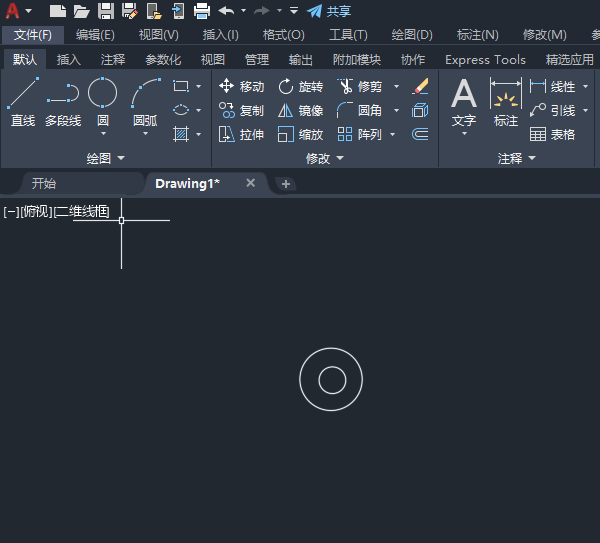Expand the Arc tool options arrow
600x543 pixels.
pos(145,134)
